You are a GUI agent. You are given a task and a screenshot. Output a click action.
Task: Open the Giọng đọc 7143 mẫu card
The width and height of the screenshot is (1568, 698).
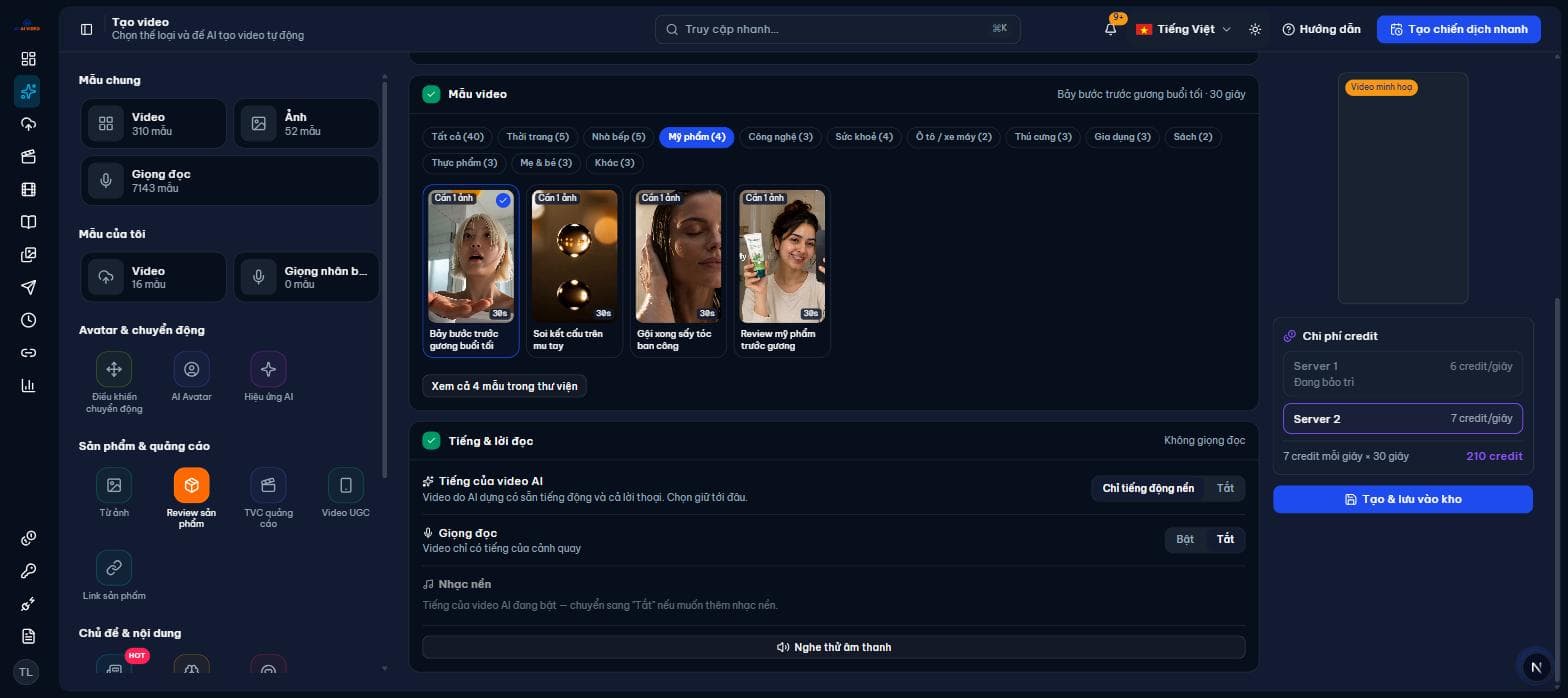click(229, 181)
